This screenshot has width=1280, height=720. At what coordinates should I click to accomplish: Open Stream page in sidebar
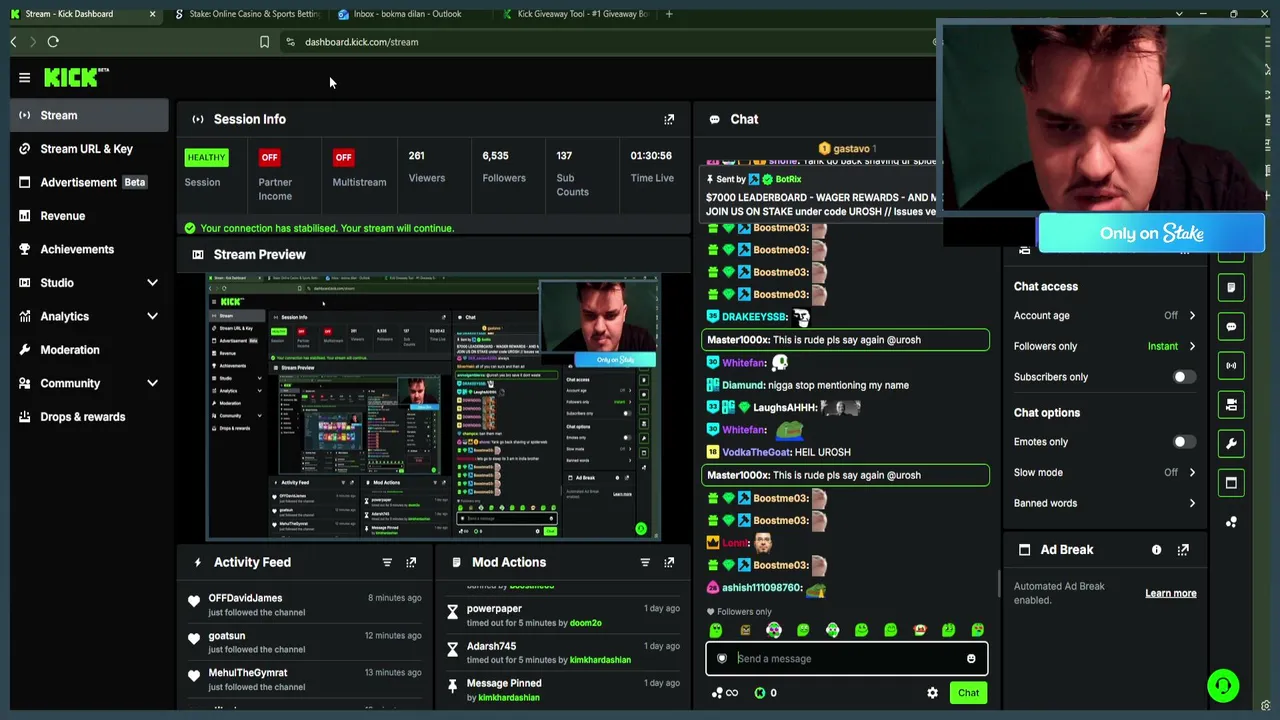click(89, 115)
